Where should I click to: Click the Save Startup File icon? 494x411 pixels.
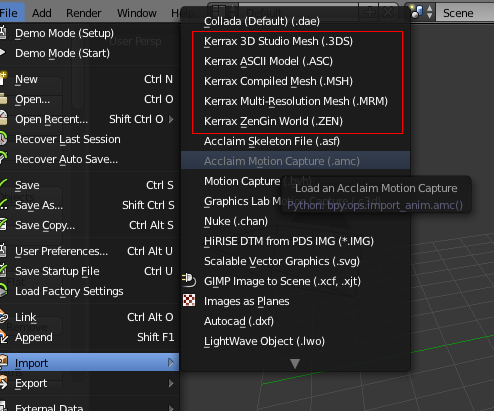coord(3,271)
